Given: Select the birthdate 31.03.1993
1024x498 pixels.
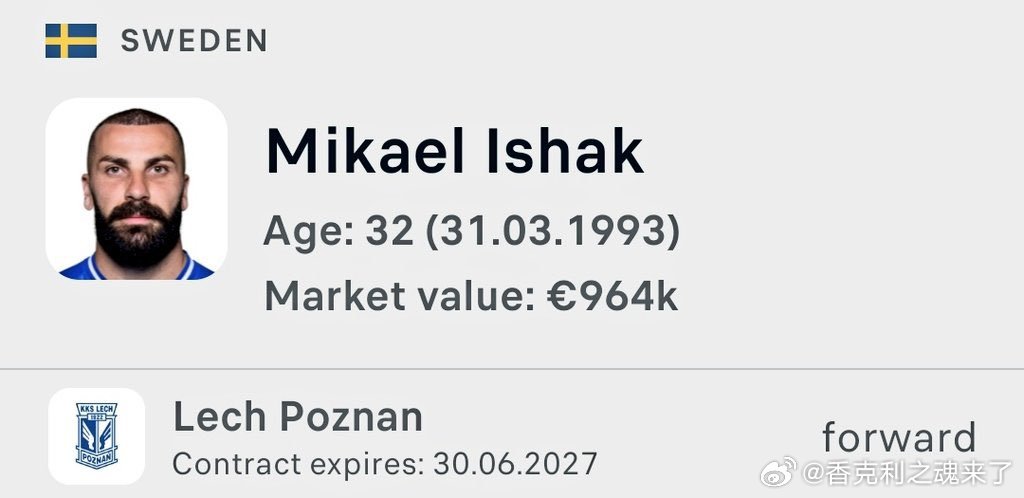Looking at the screenshot, I should pyautogui.click(x=553, y=231).
